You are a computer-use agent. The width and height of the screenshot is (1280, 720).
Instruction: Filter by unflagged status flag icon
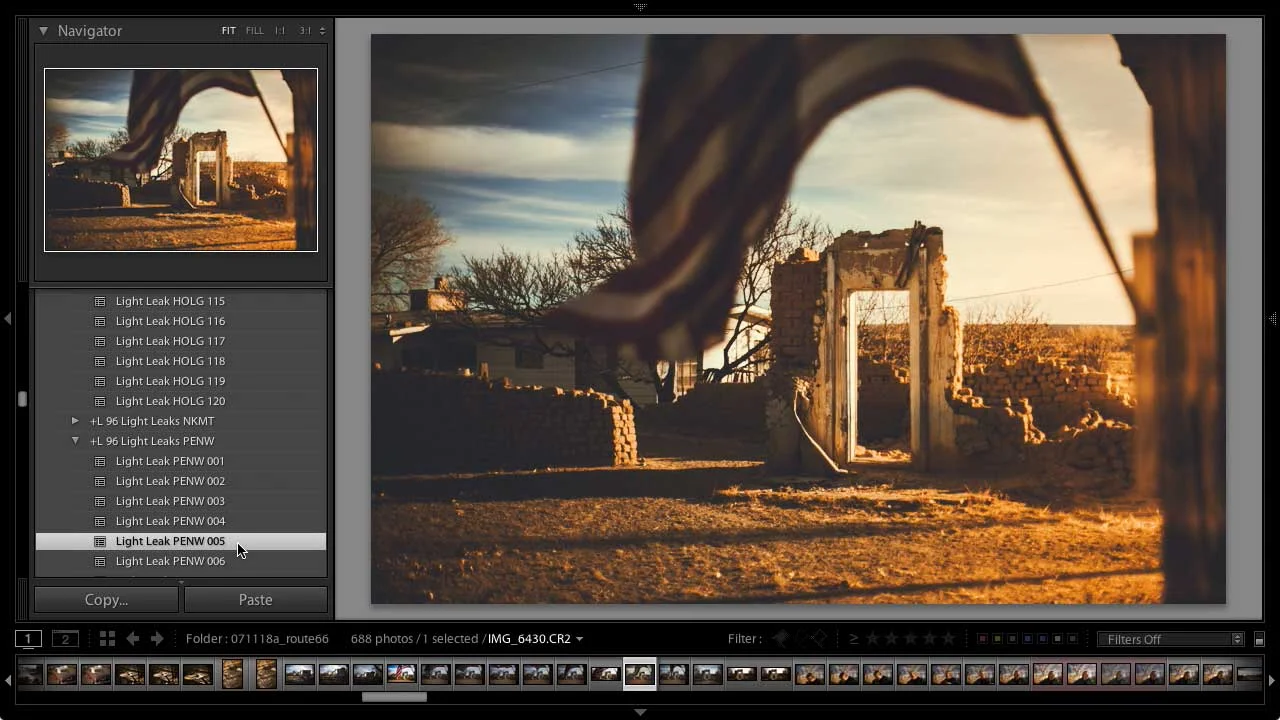tap(800, 639)
